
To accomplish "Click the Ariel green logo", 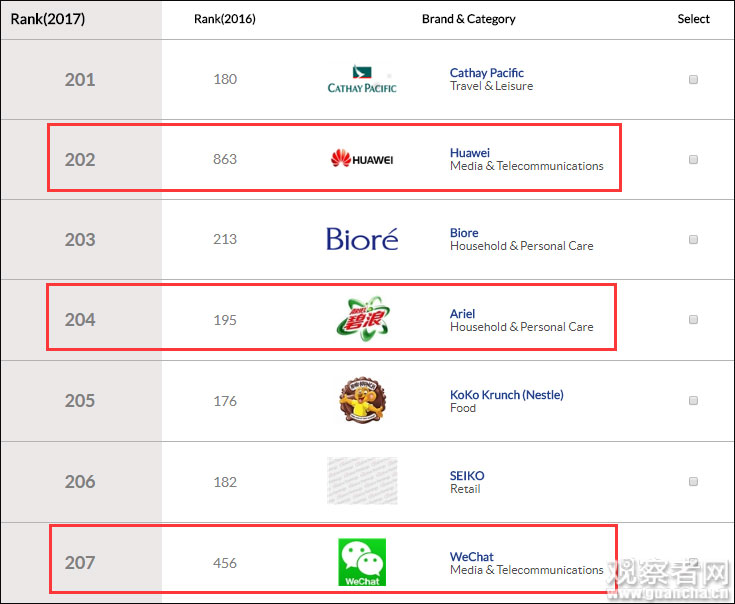I will (x=362, y=319).
